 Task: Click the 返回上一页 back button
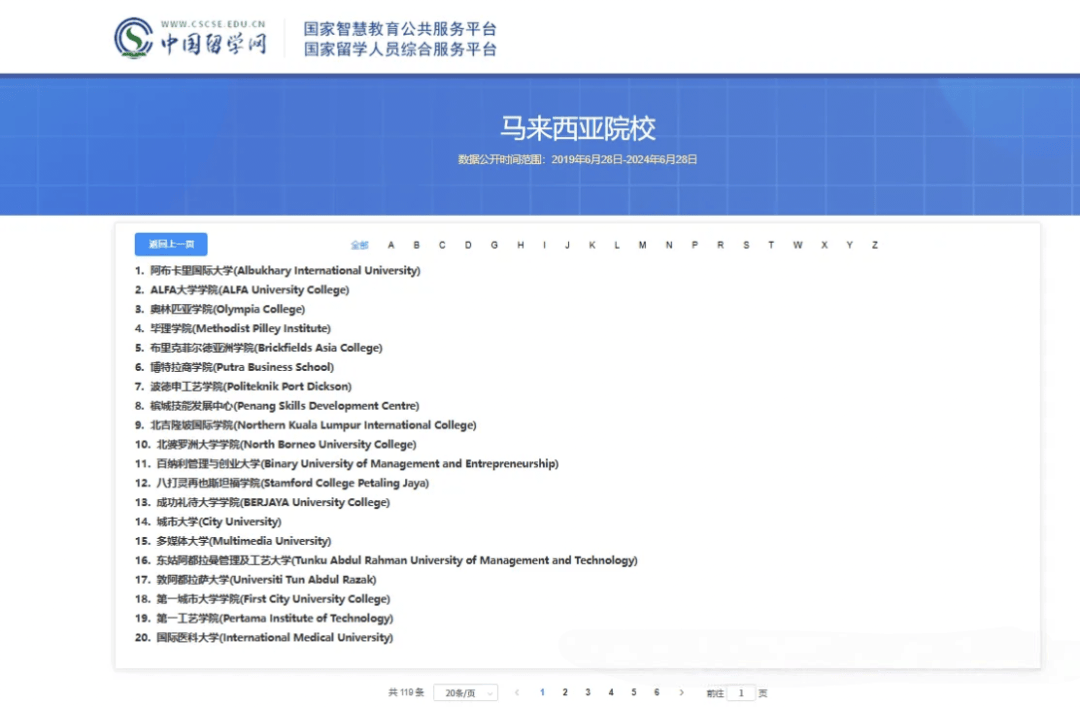(x=171, y=244)
